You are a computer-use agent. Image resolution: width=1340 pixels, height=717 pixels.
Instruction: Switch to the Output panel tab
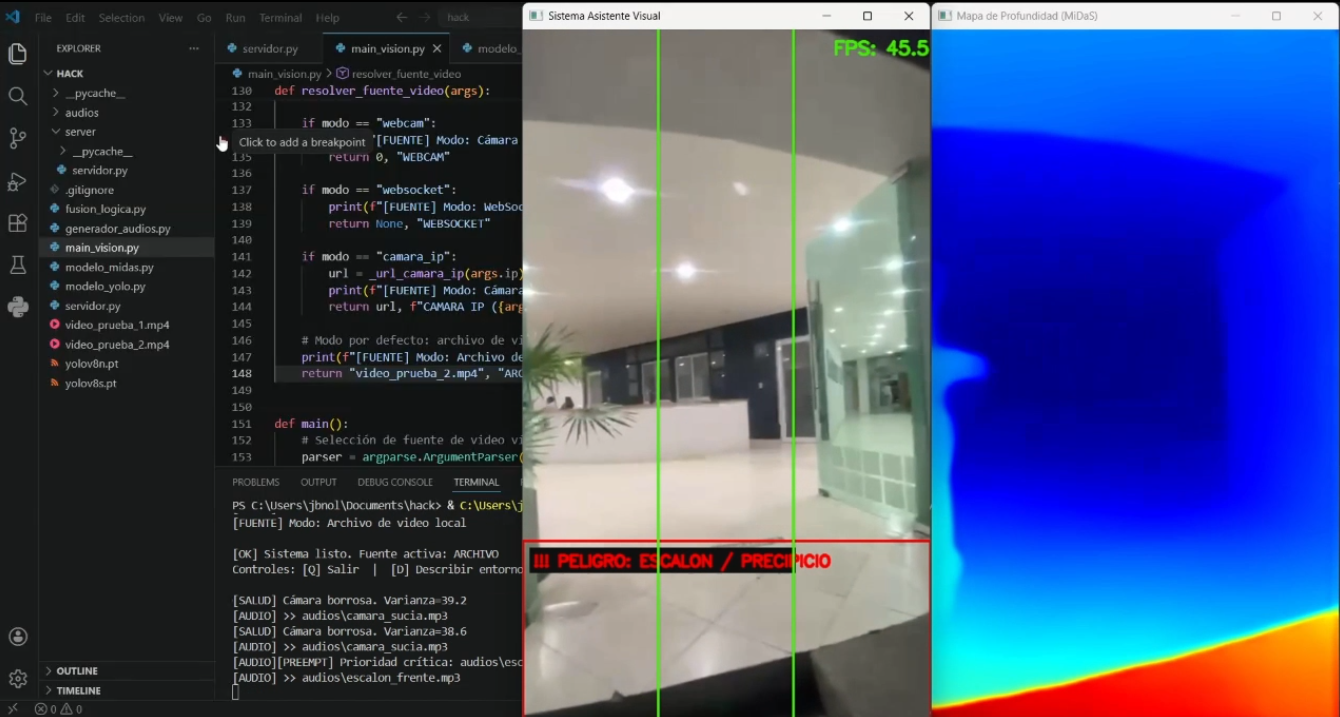tap(319, 482)
